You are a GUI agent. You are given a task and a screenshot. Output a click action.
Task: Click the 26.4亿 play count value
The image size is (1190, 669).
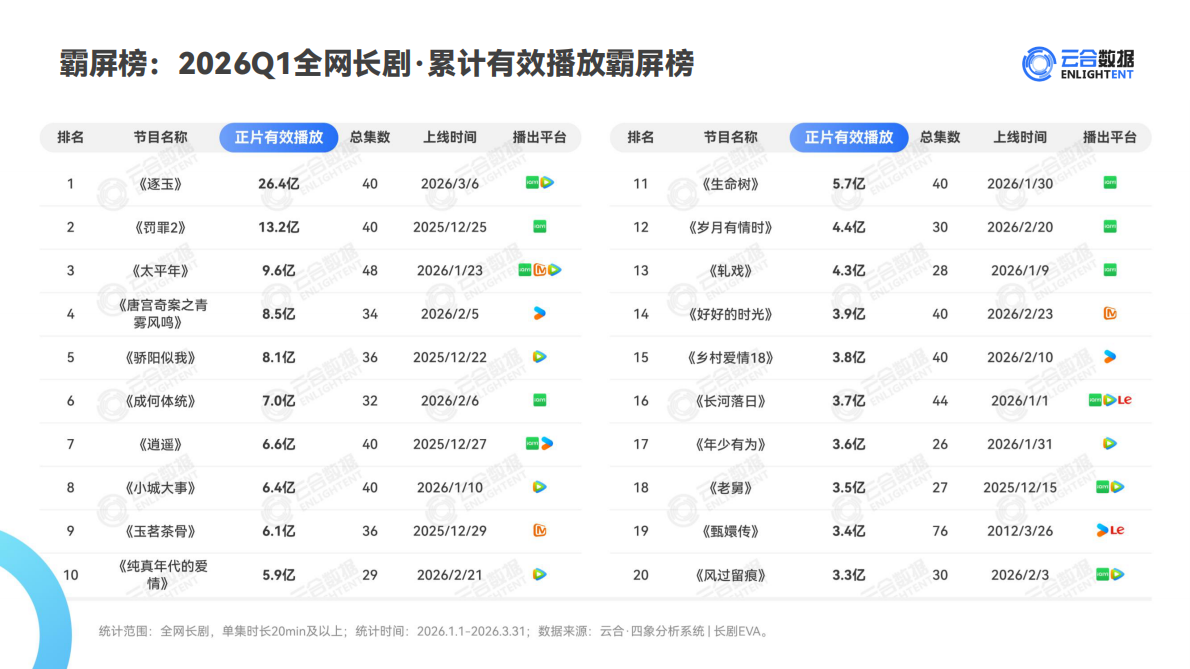pos(279,184)
